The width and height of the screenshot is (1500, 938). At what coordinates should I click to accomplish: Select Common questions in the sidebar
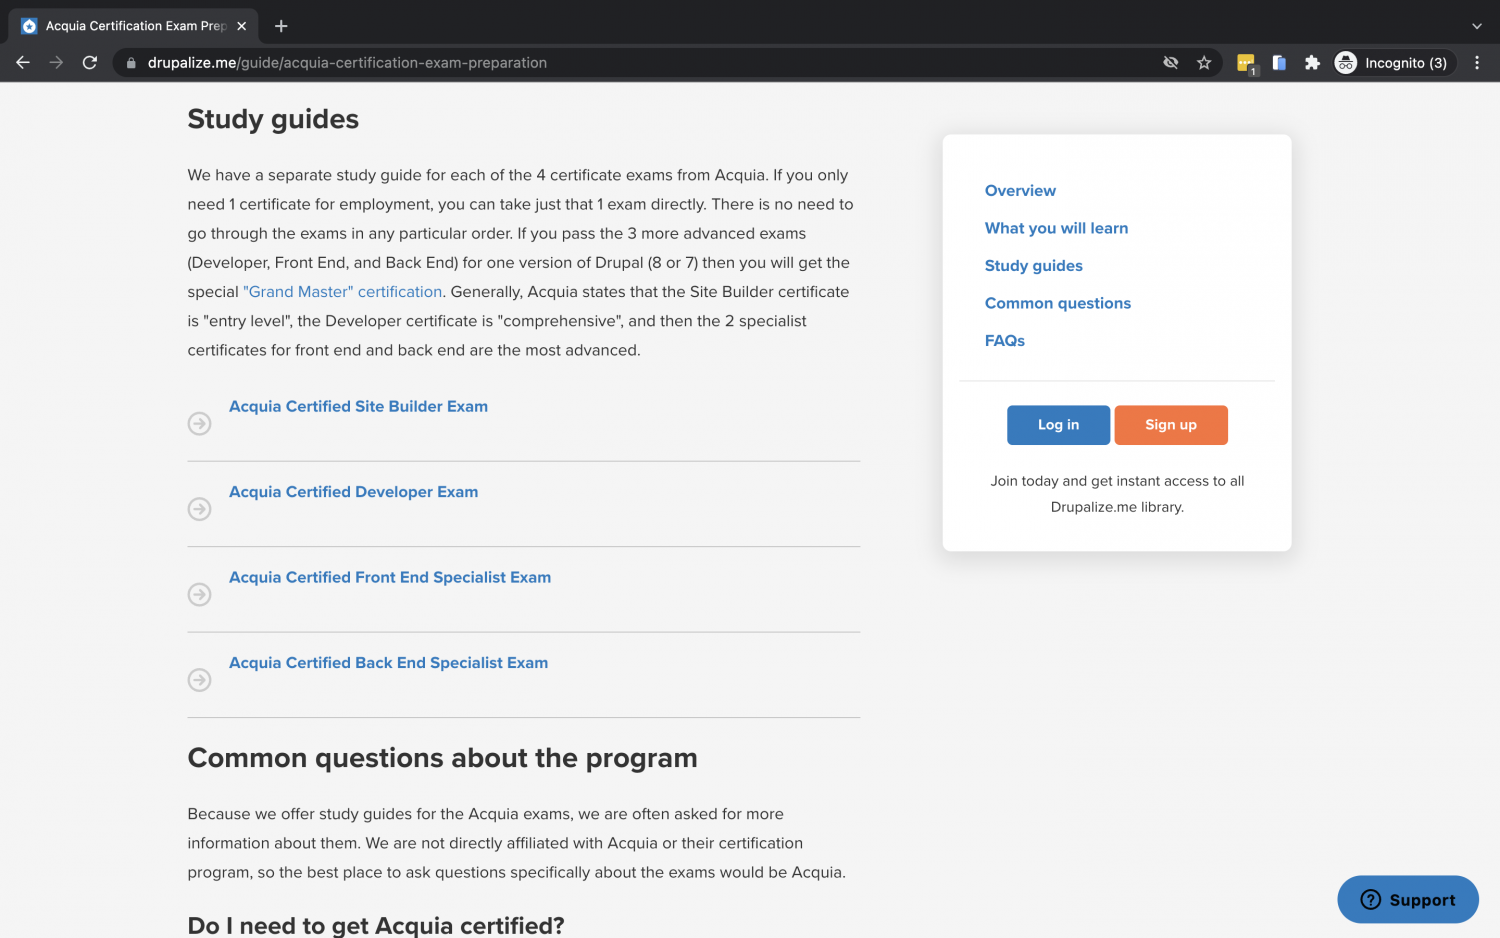click(x=1057, y=303)
